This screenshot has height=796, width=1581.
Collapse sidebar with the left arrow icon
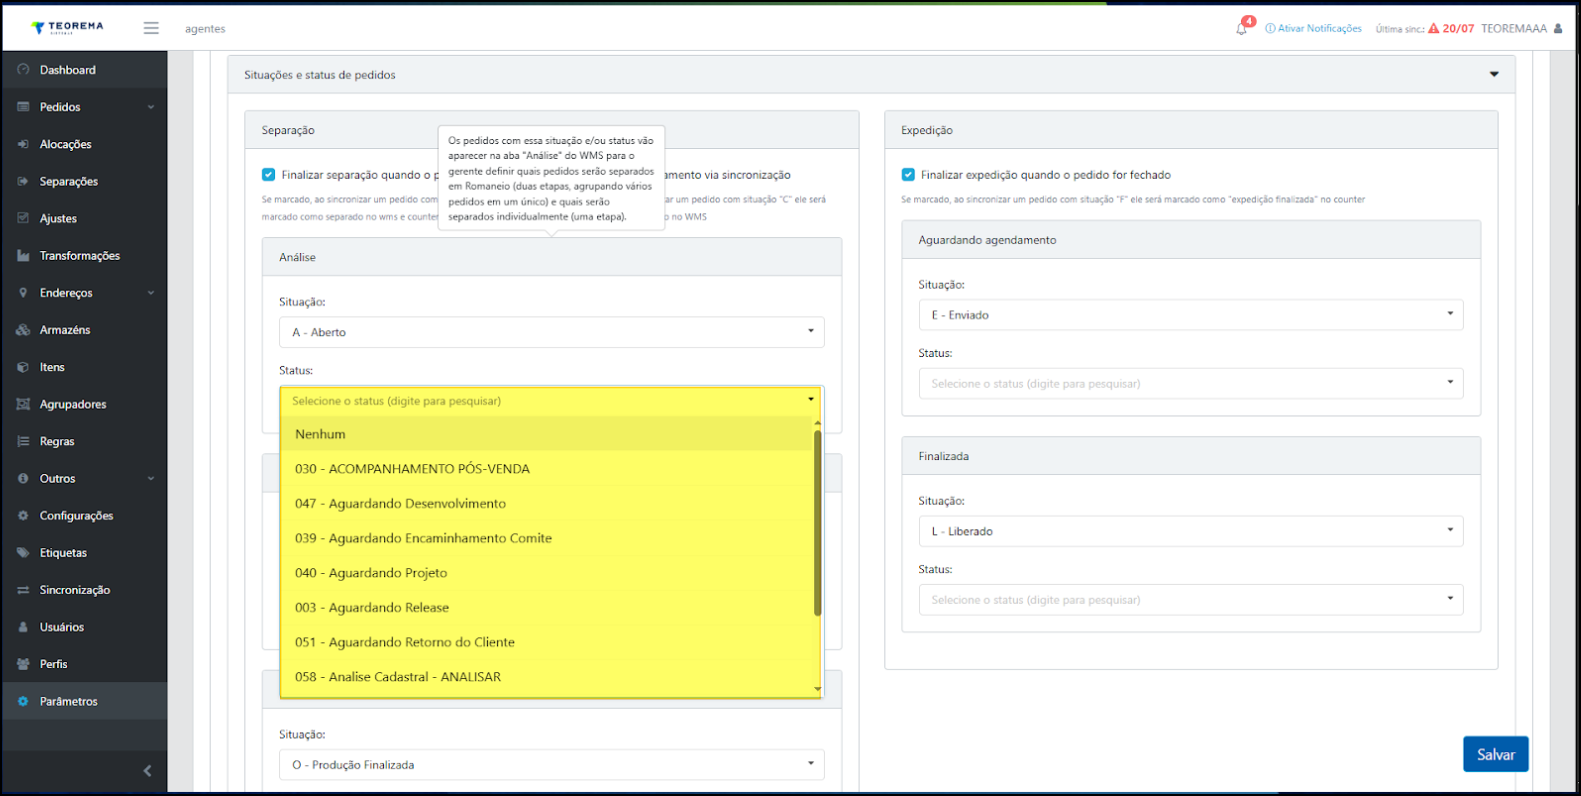pyautogui.click(x=148, y=770)
